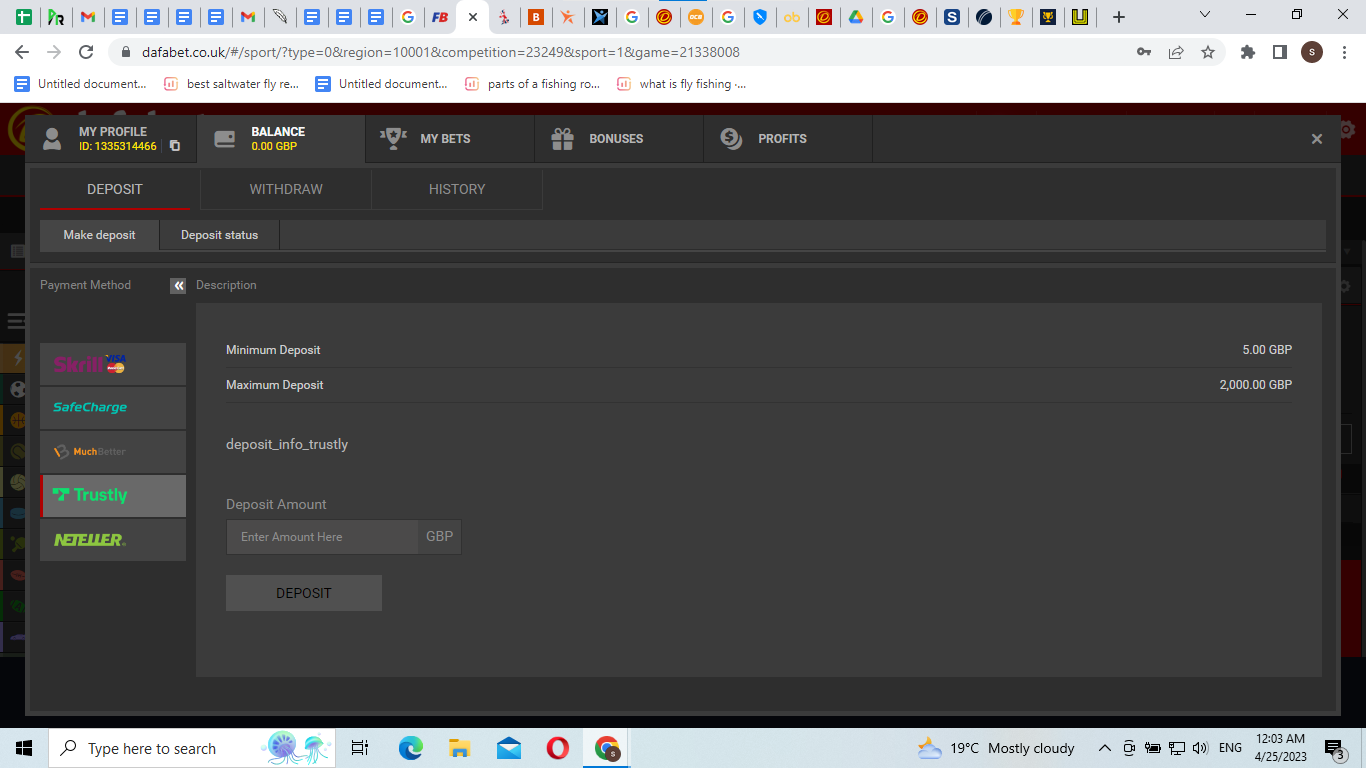Copy the profile ID number

(175, 146)
